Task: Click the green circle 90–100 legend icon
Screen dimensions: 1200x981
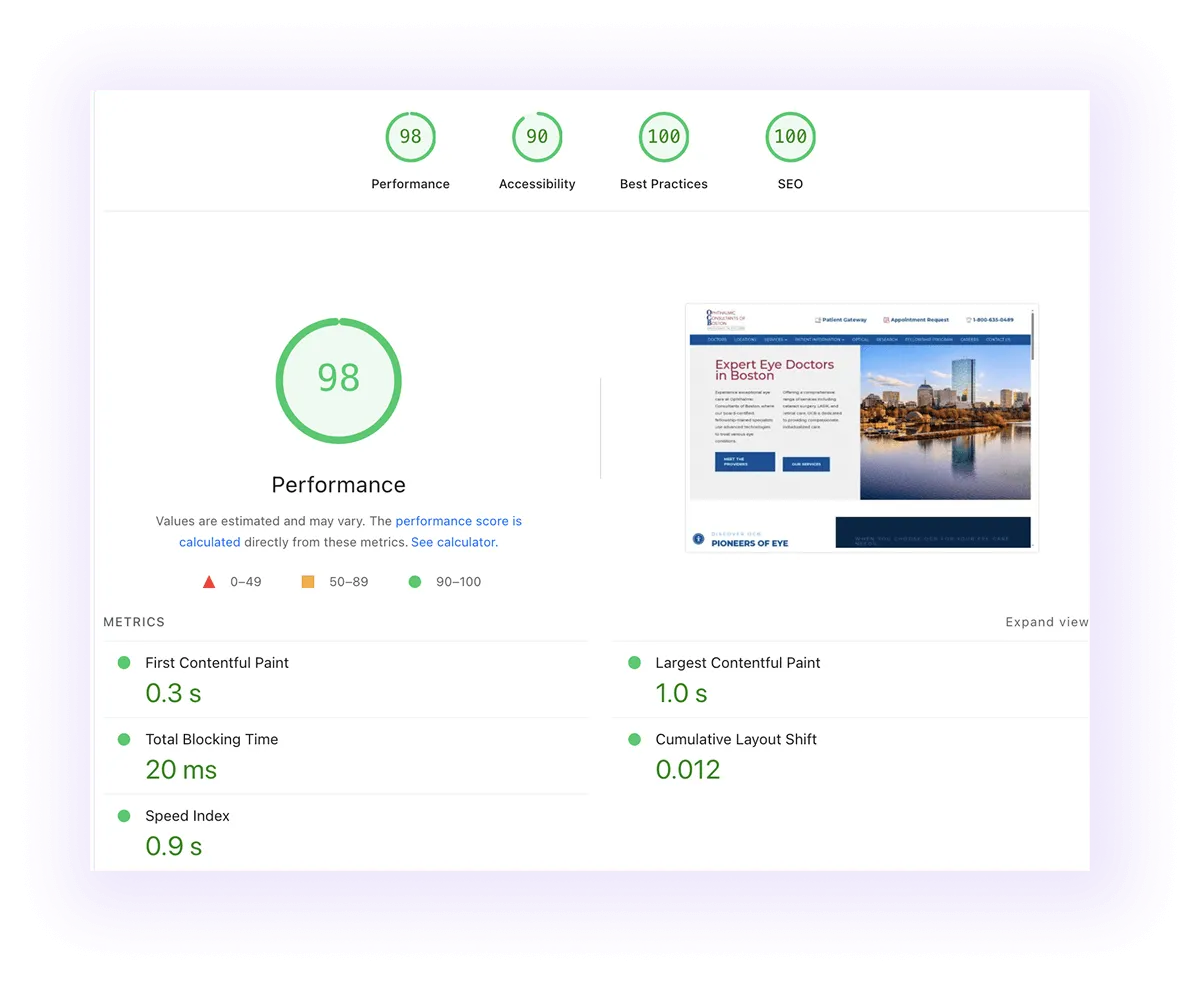Action: (415, 580)
